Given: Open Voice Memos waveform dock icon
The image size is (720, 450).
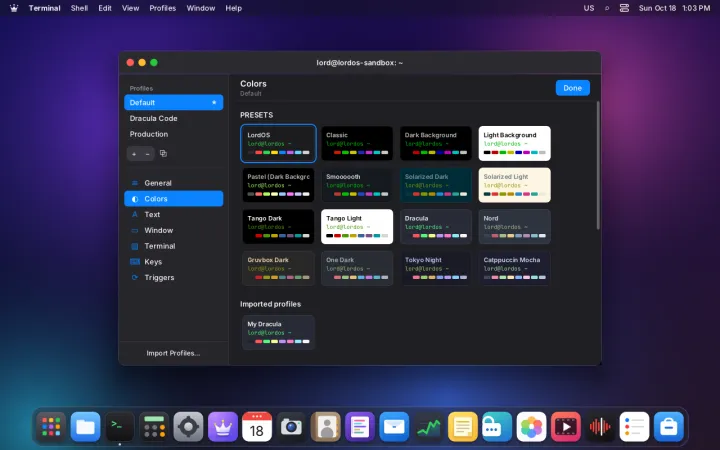Looking at the screenshot, I should (x=600, y=427).
